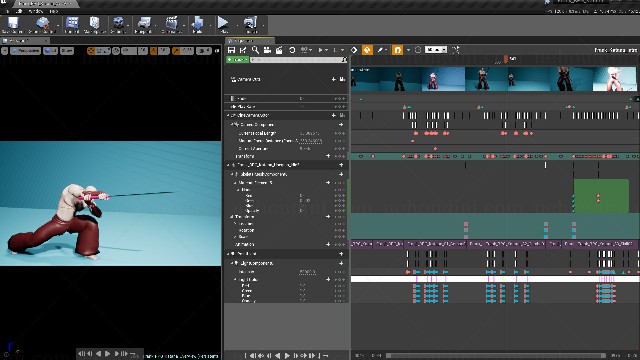The image size is (640, 360).
Task: Toggle the orange auto-key button
Action: 367,50
